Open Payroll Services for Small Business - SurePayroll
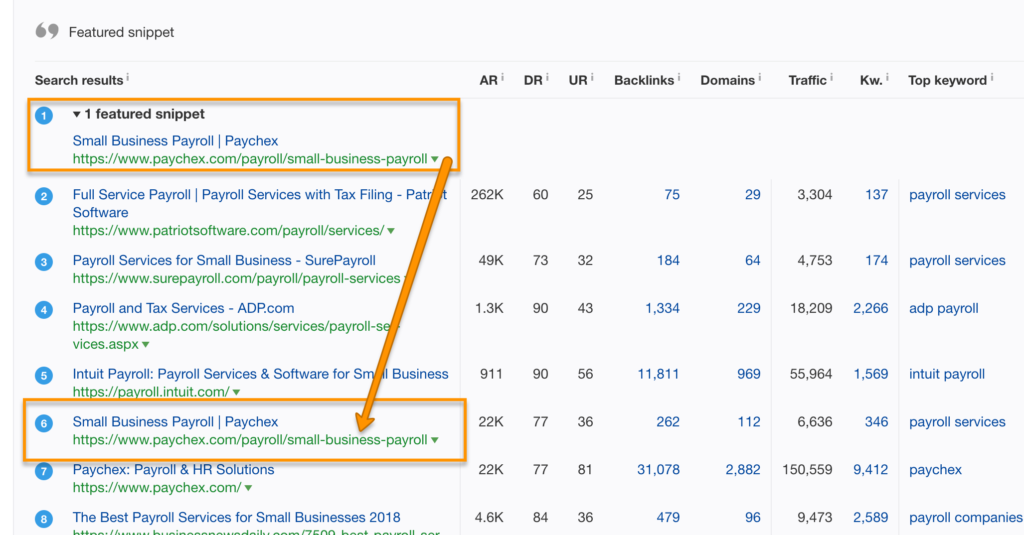 [224, 261]
